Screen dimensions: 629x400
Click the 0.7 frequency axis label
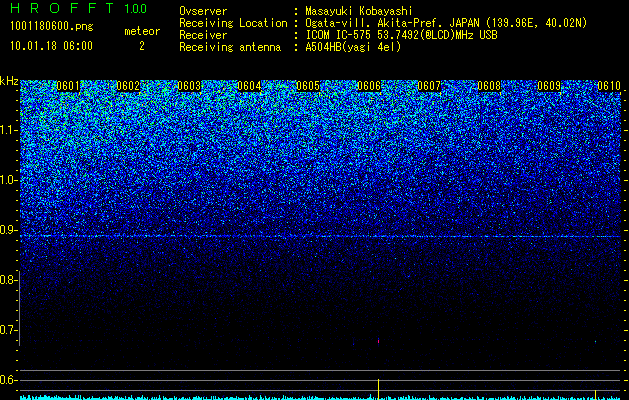click(9, 330)
